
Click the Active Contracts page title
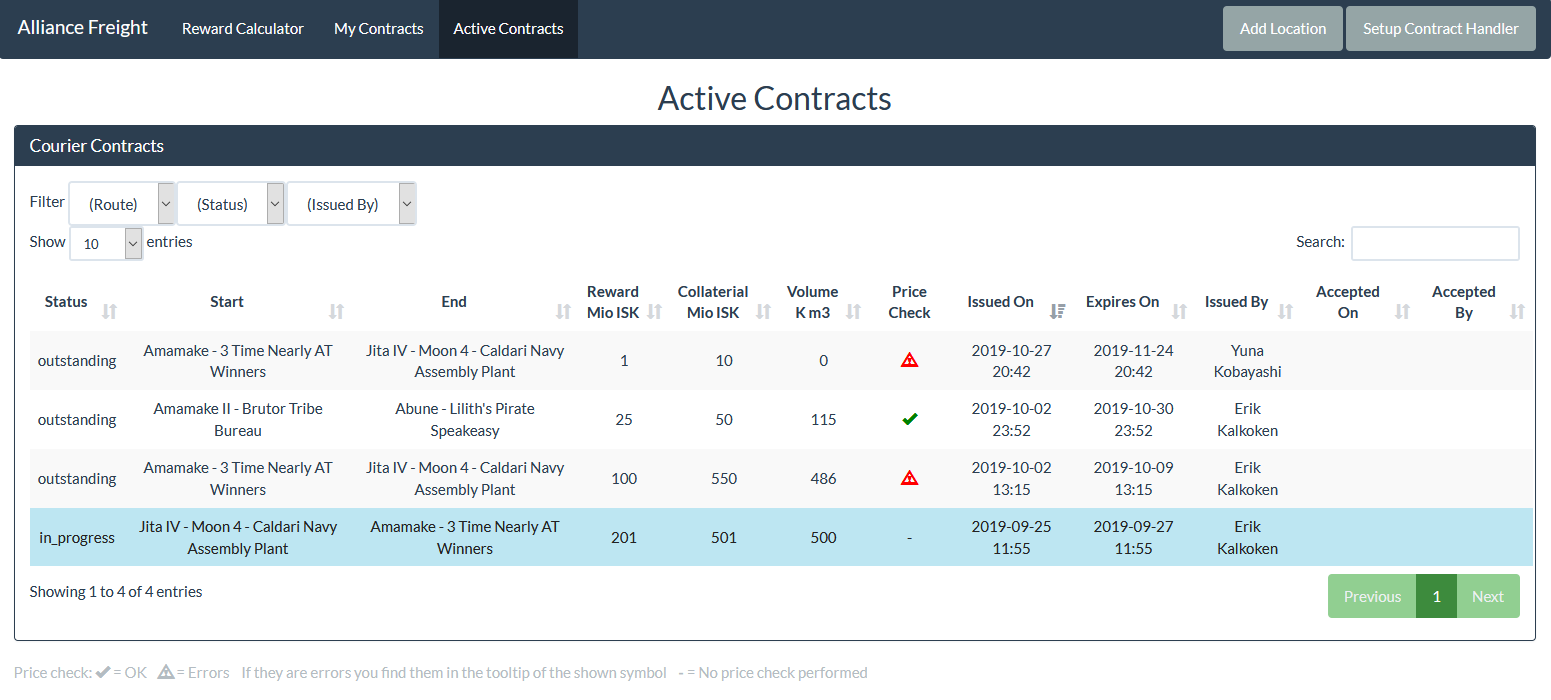[775, 98]
